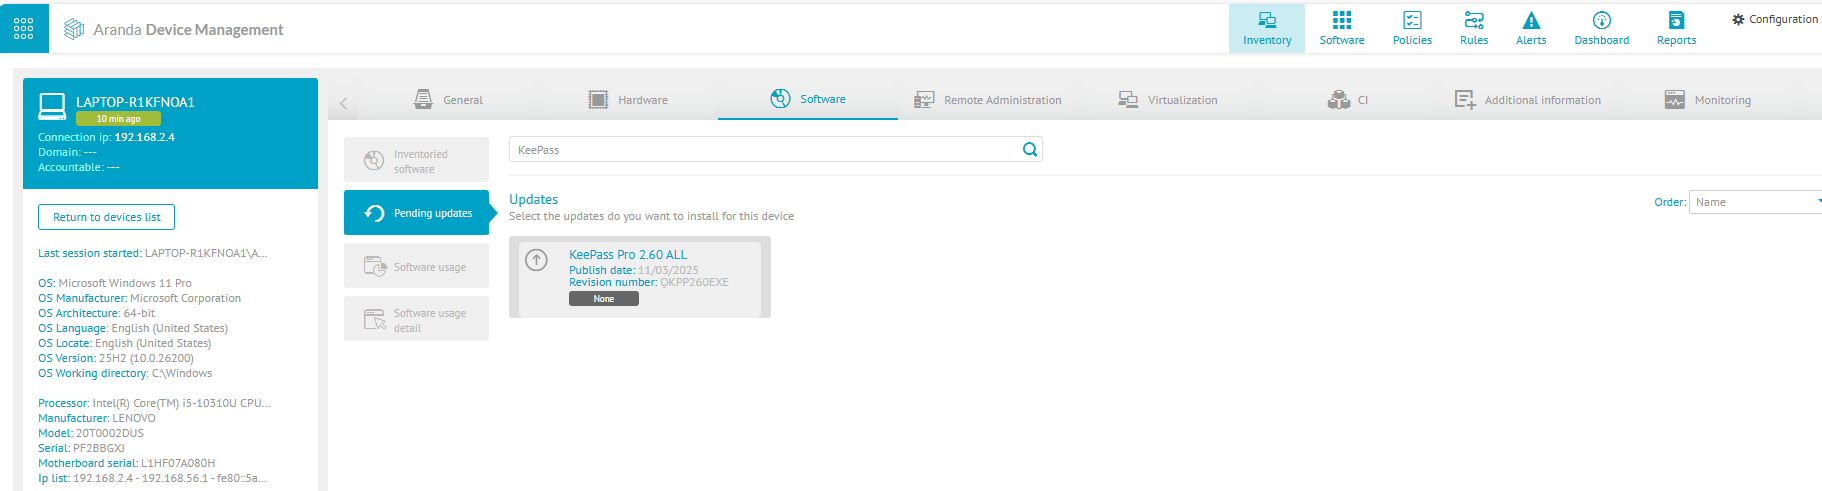Screen dimensions: 1822x491
Task: Select Inventoried software in the side menu
Action: [416, 161]
